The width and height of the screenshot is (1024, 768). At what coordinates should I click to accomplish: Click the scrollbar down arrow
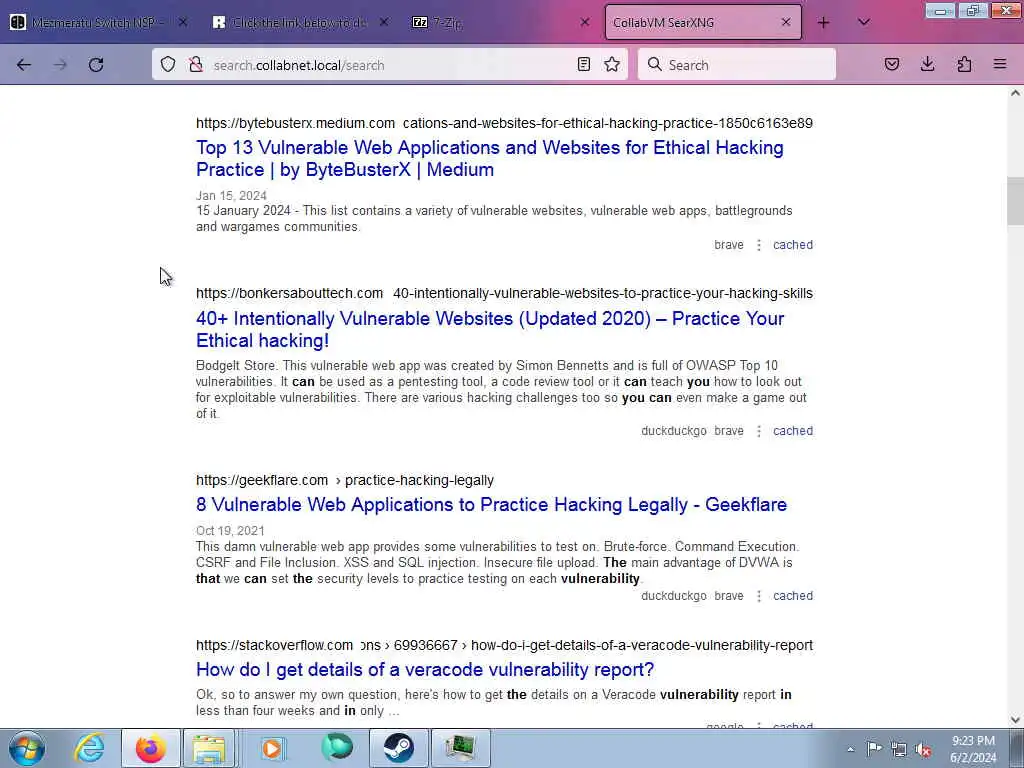[x=1015, y=720]
